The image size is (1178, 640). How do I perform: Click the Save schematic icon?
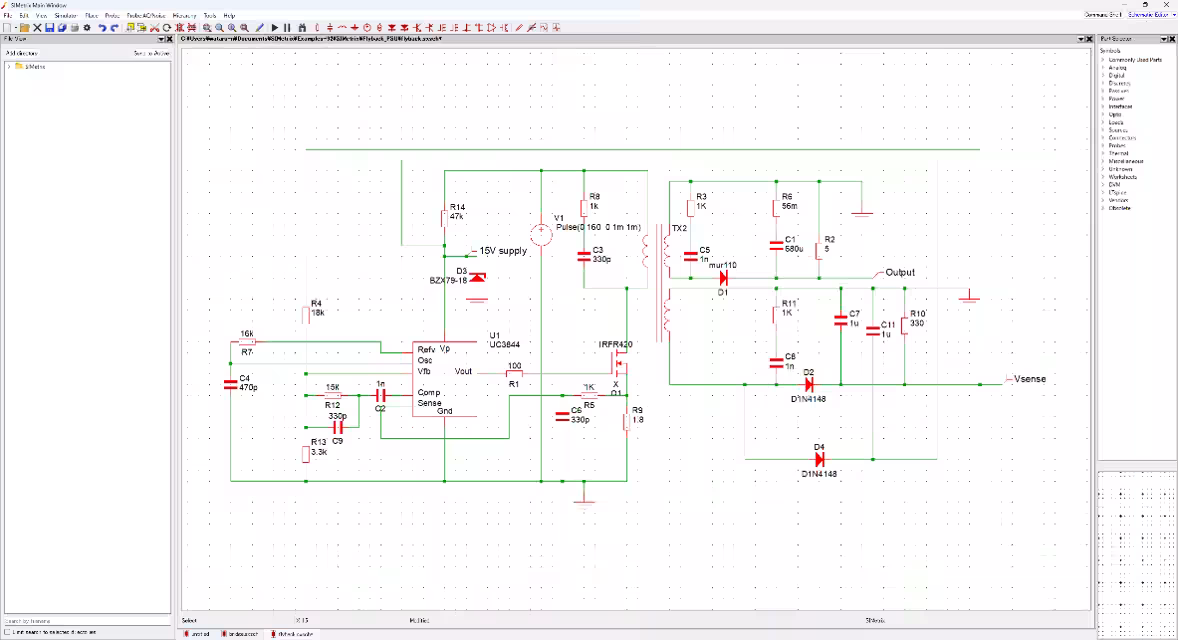point(50,28)
